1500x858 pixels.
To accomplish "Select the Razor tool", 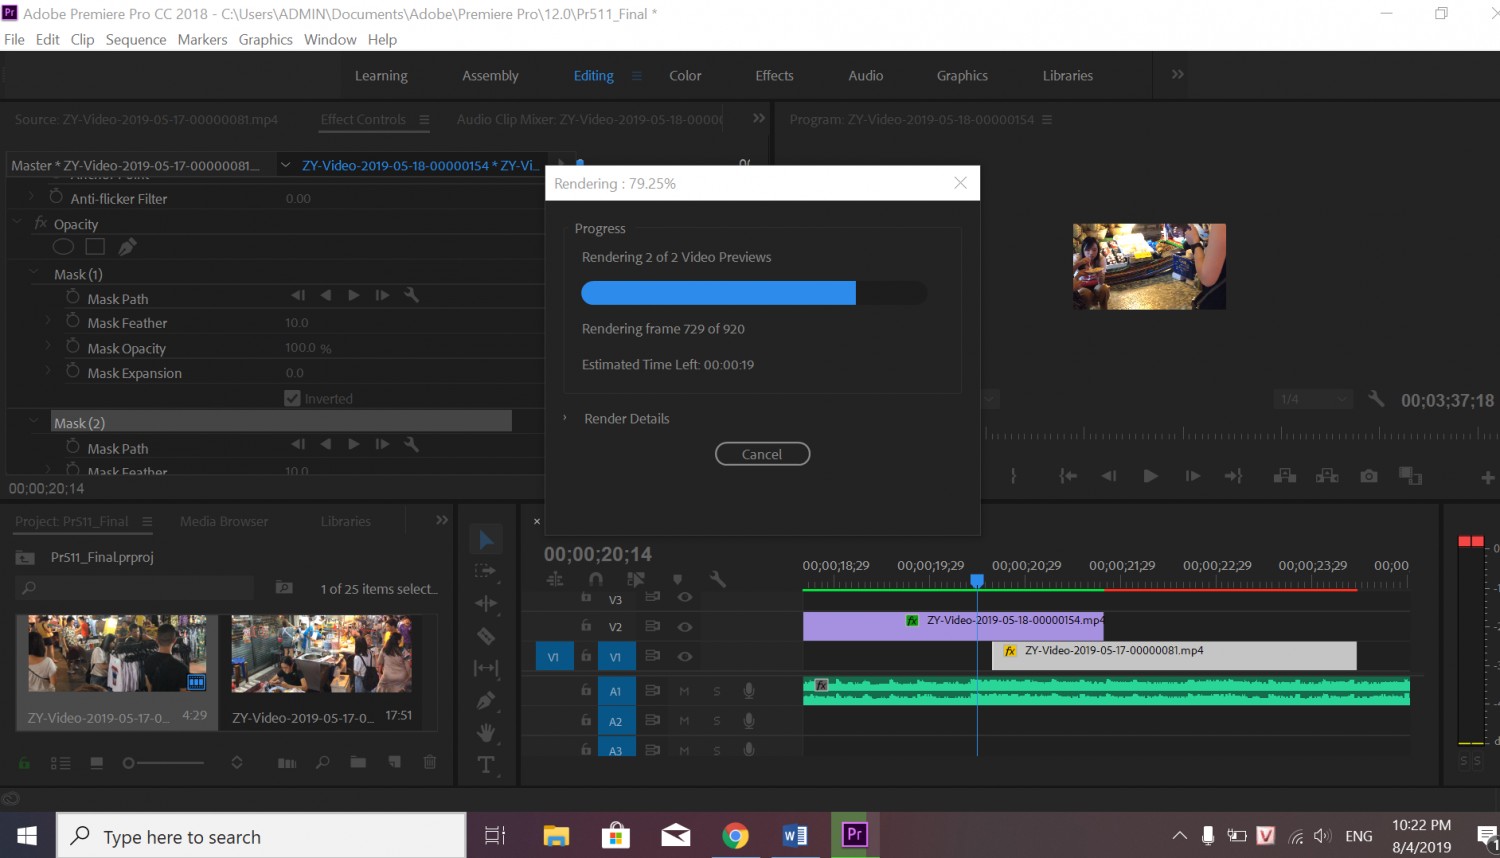I will click(486, 636).
